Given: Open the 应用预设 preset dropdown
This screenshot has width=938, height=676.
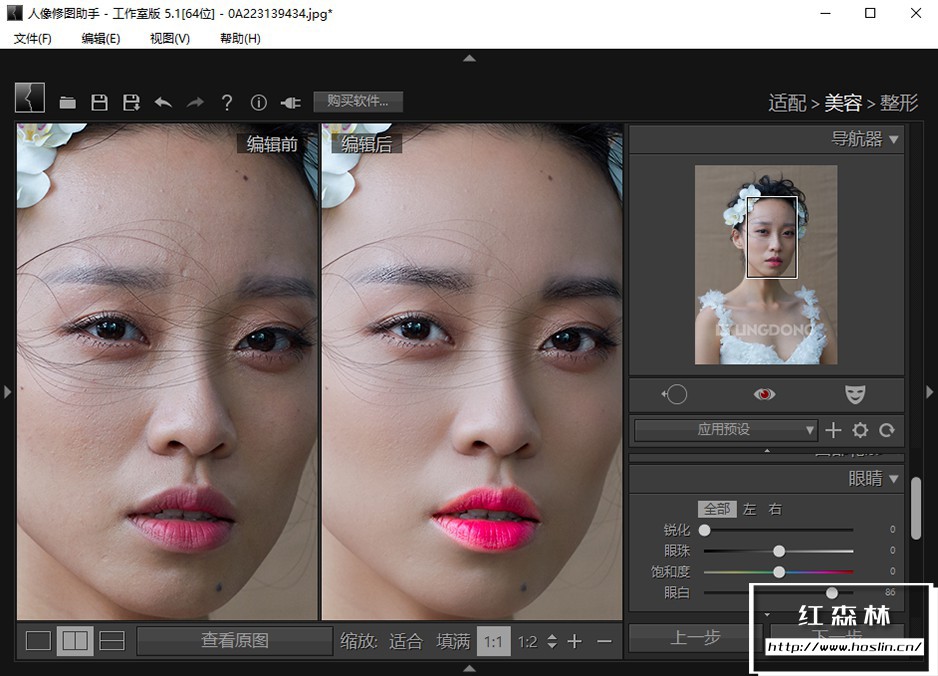Looking at the screenshot, I should 726,430.
